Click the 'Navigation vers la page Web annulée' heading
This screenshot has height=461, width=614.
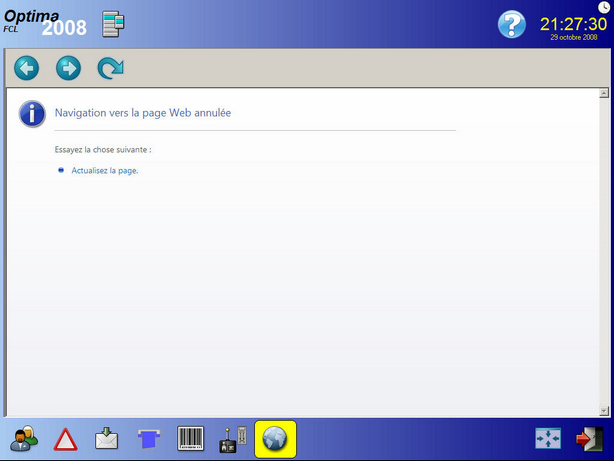click(x=143, y=113)
